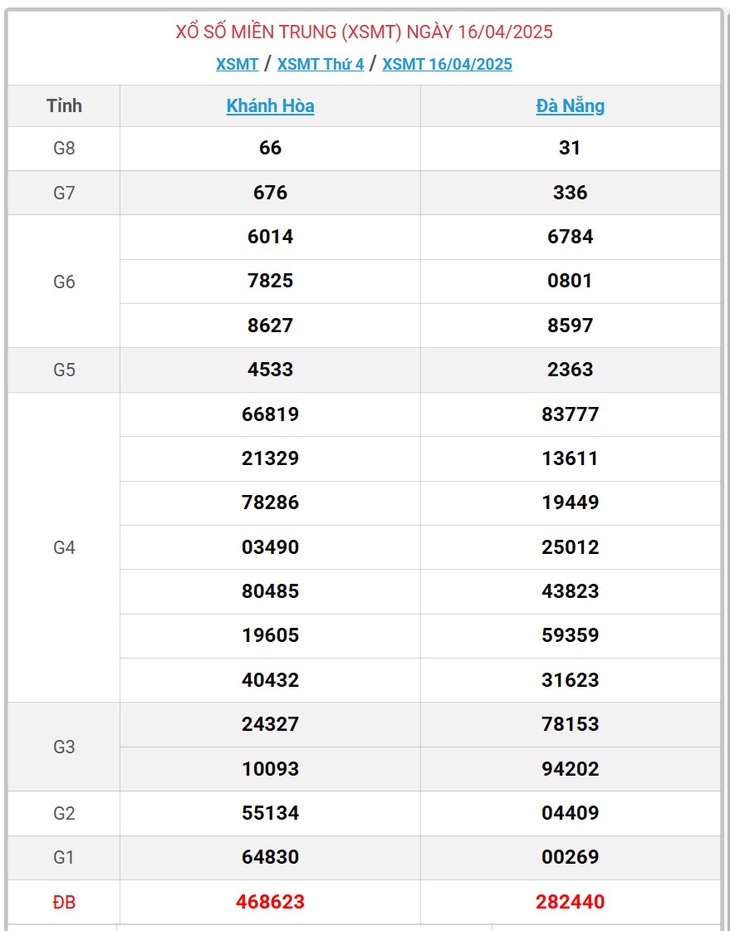Open the XSMT Thứ 4 link
730x931 pixels.
pyautogui.click(x=320, y=64)
